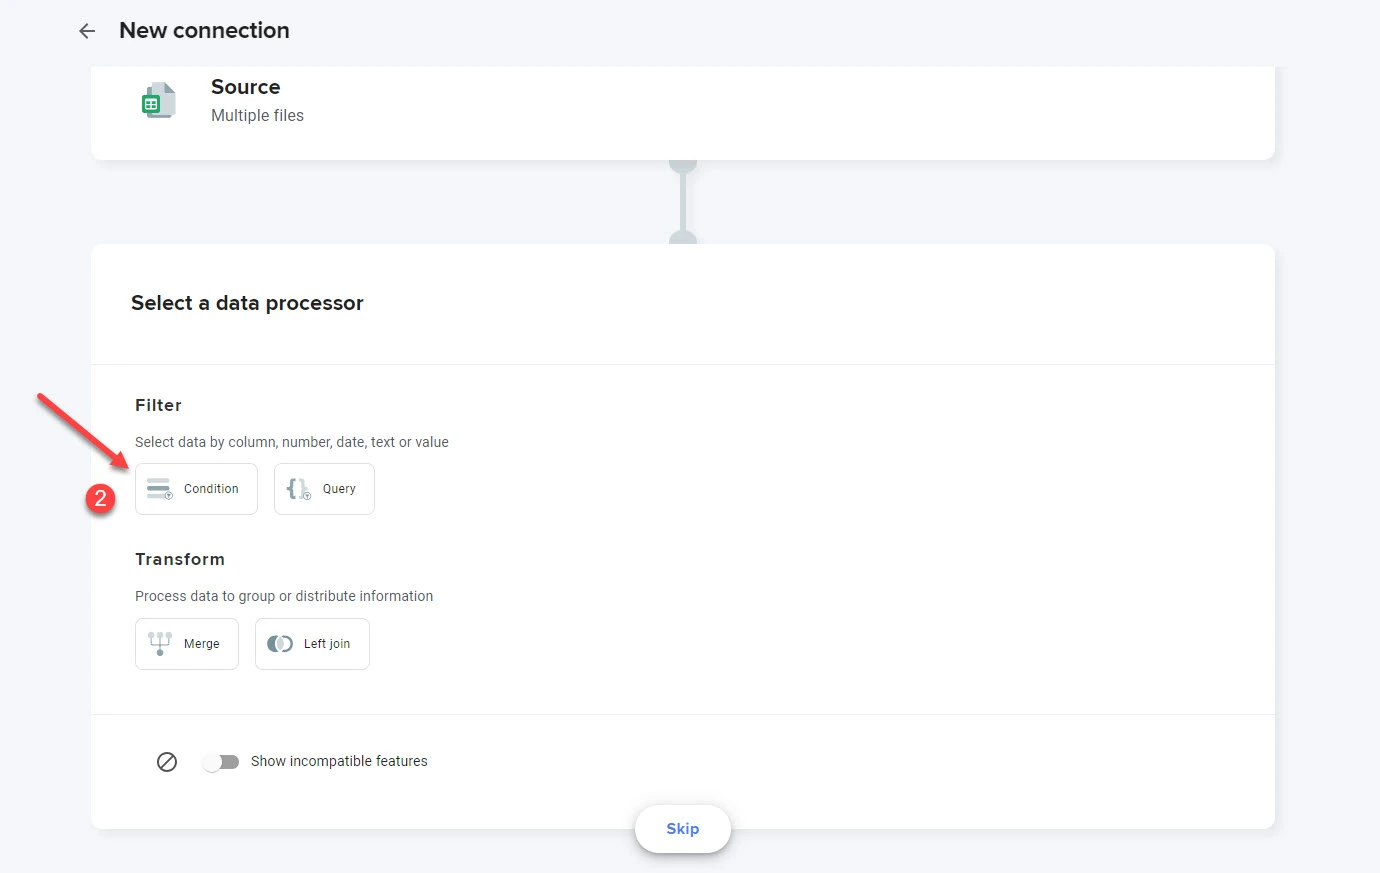Click the circle-slash incompatible icon
Screen dimensions: 1380x873
pyautogui.click(x=167, y=762)
